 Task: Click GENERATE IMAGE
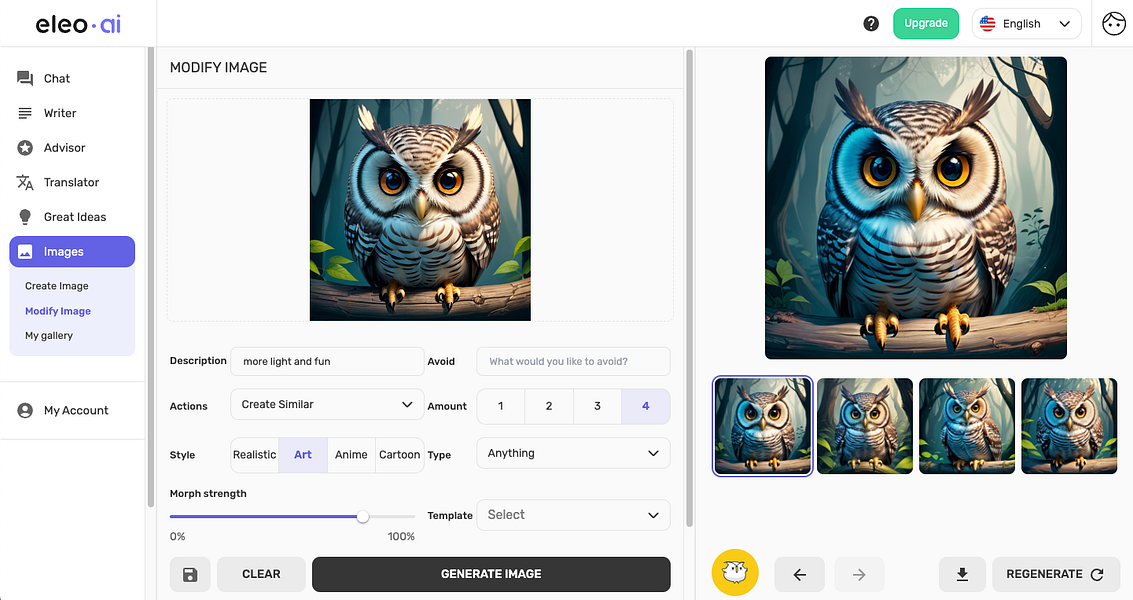click(491, 575)
